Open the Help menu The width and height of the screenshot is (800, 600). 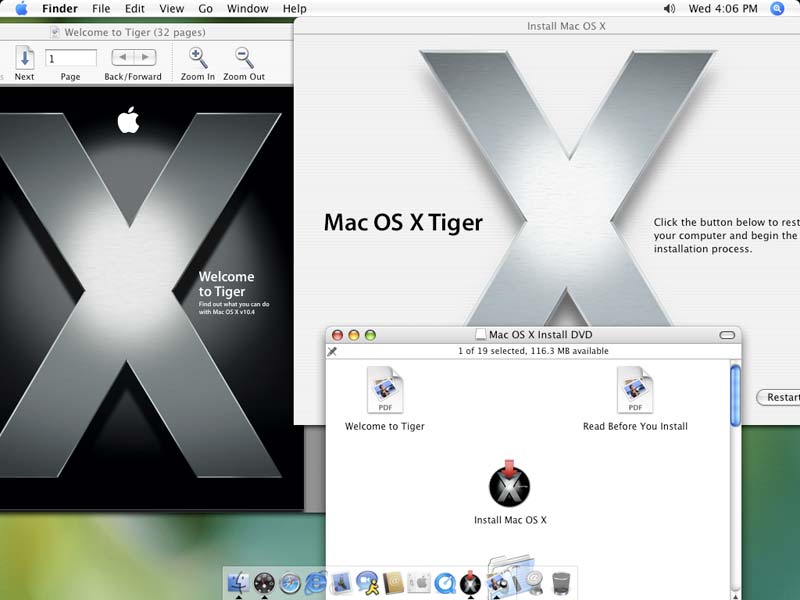[x=294, y=9]
